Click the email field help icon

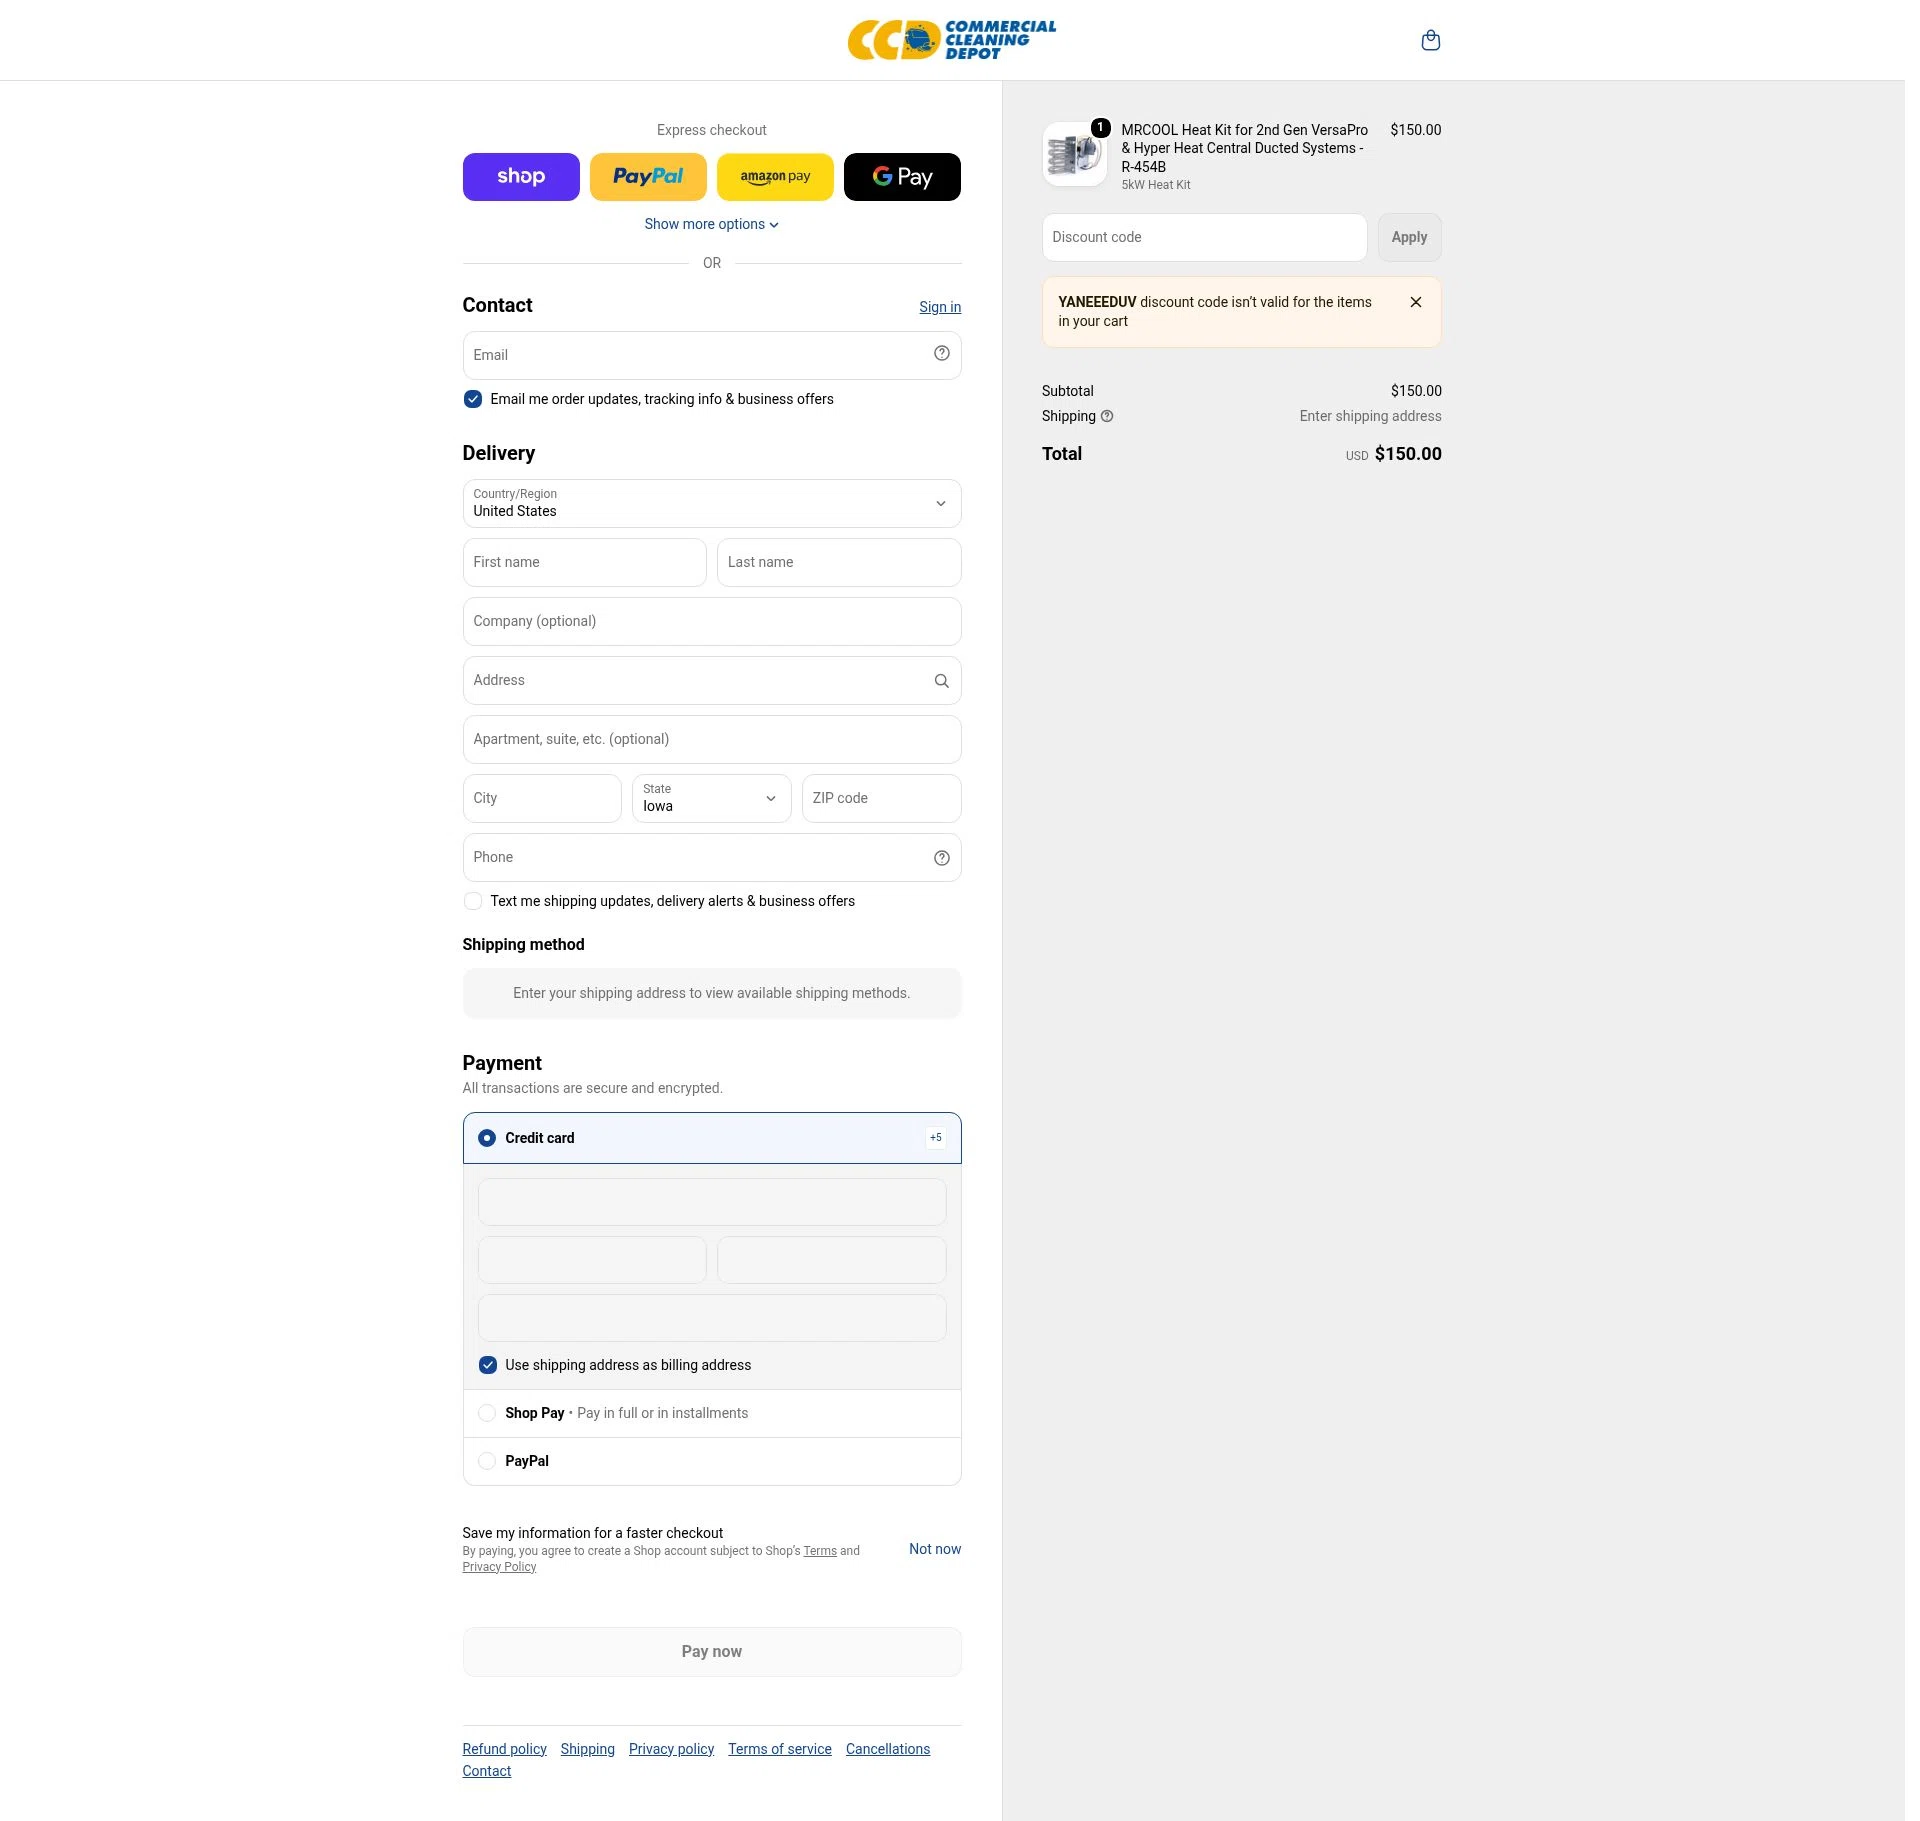(x=941, y=353)
